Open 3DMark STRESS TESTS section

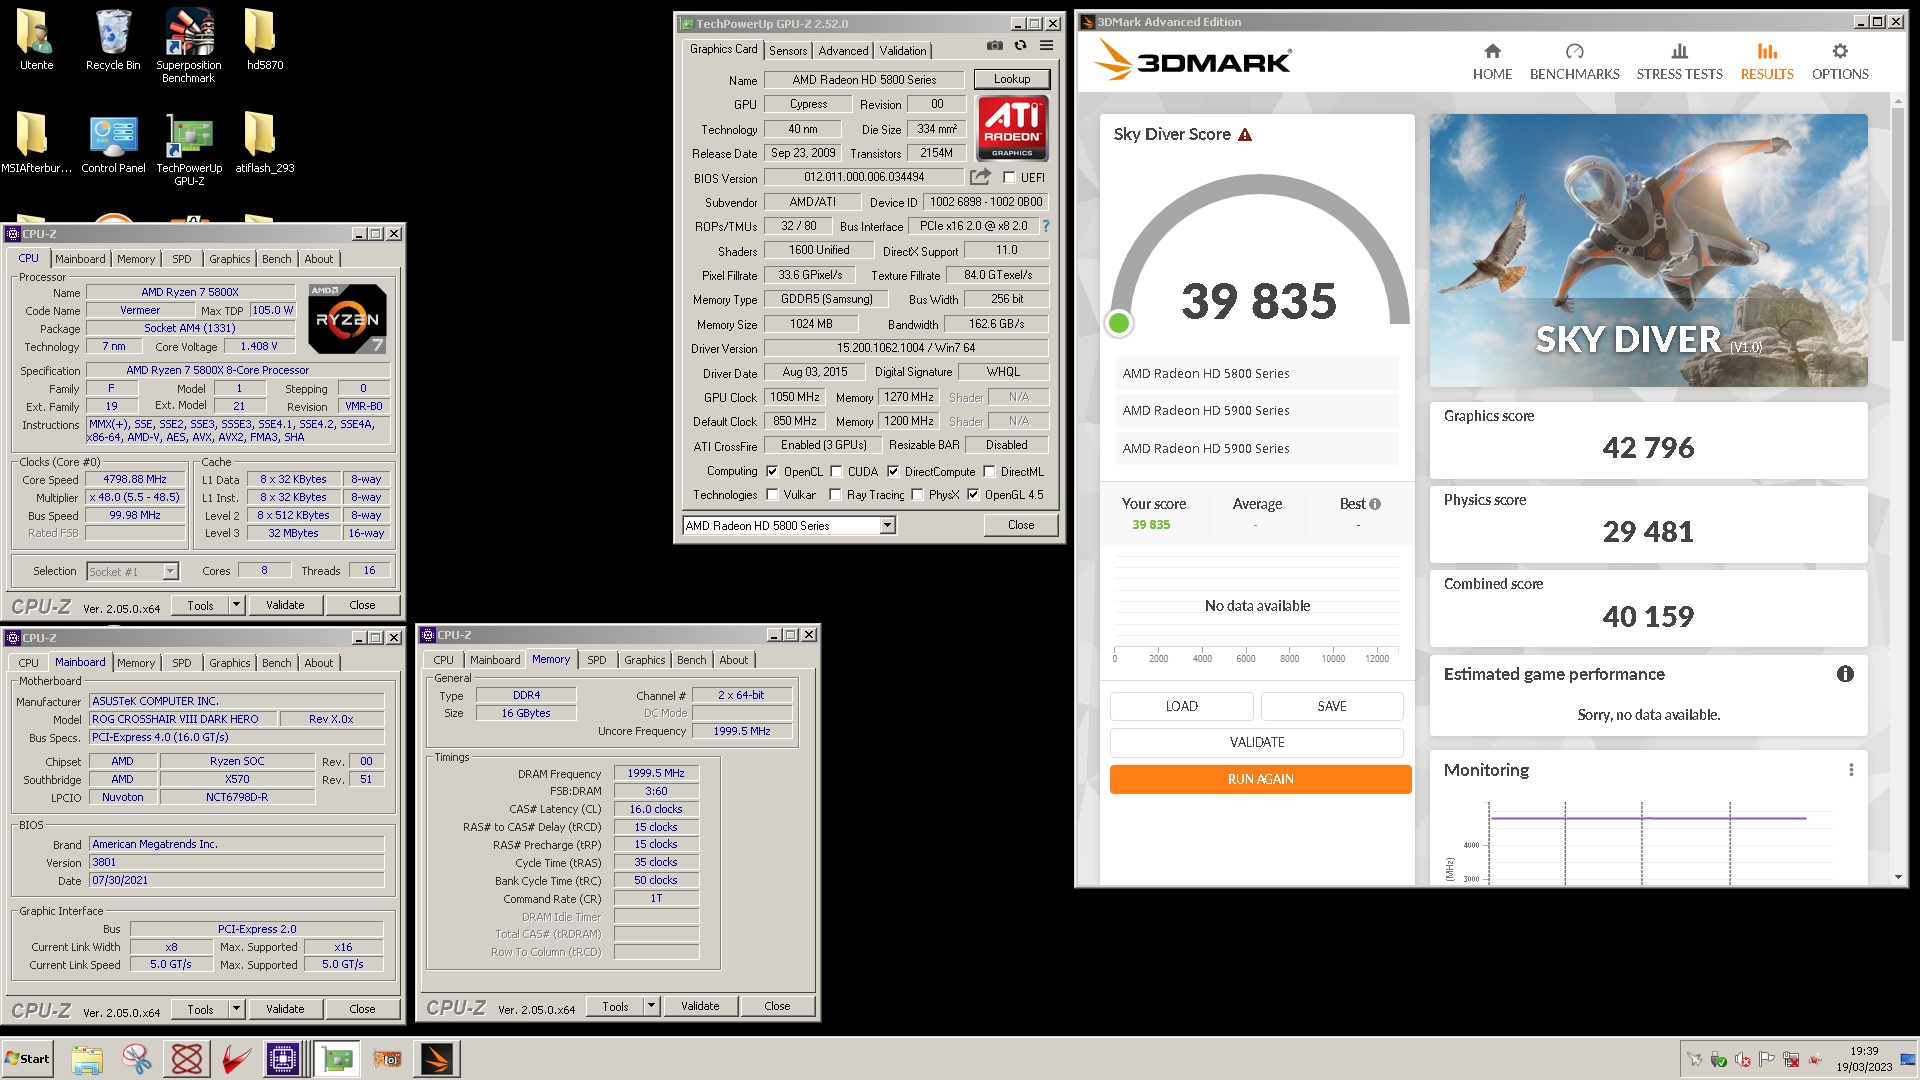(x=1679, y=62)
